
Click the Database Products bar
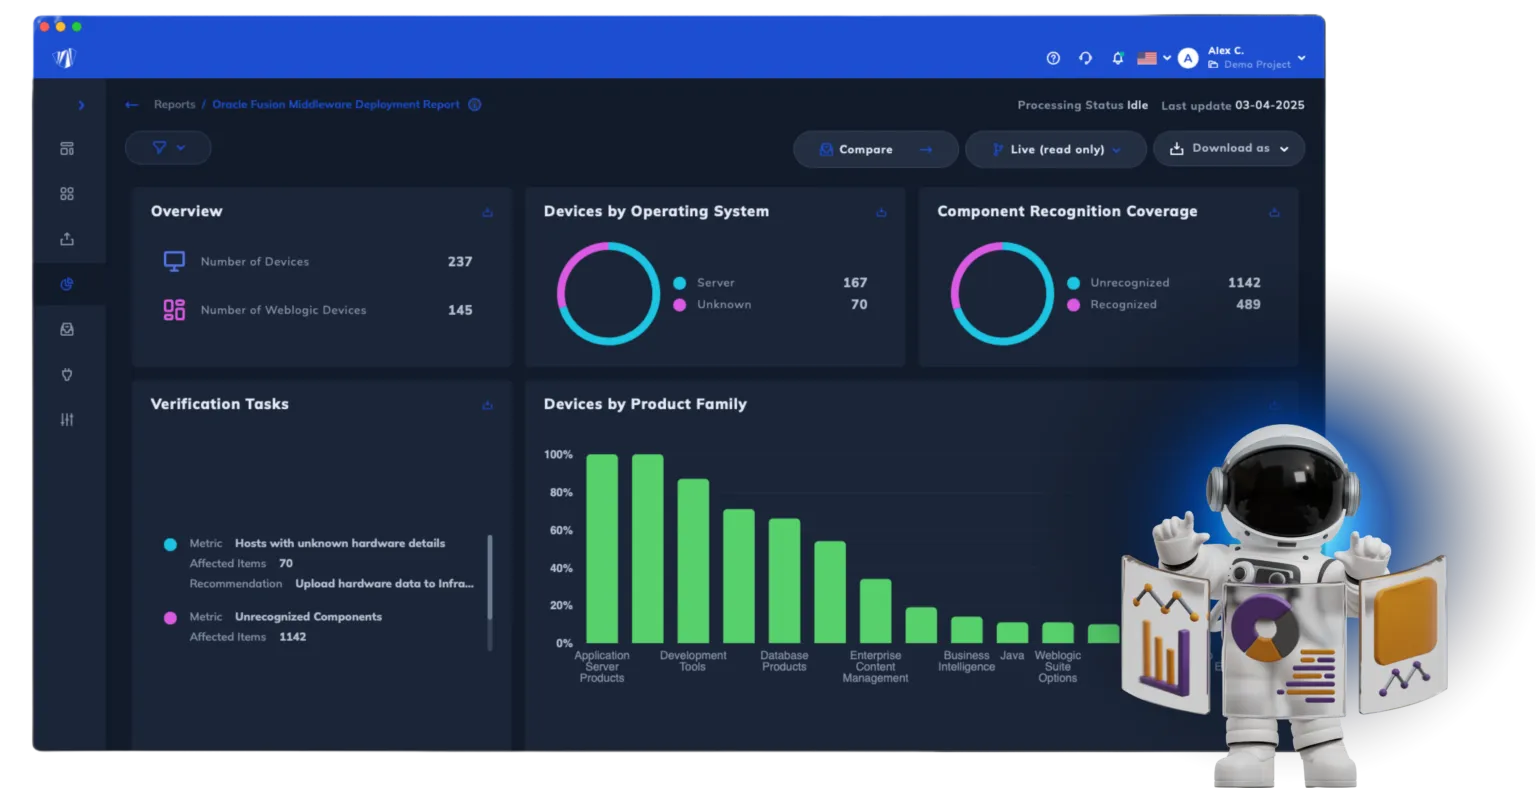click(x=784, y=581)
